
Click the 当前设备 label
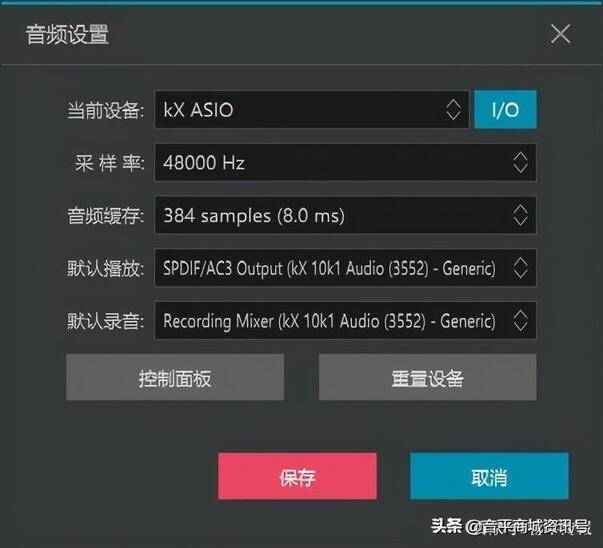106,110
